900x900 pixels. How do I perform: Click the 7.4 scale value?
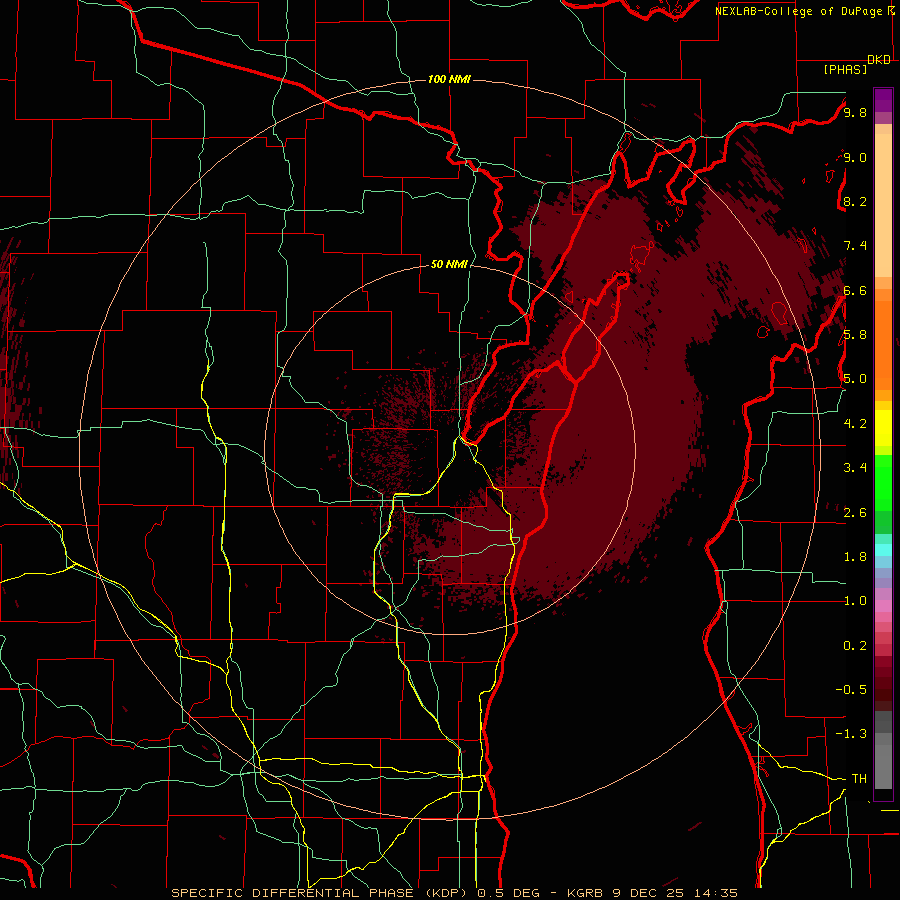coord(855,246)
